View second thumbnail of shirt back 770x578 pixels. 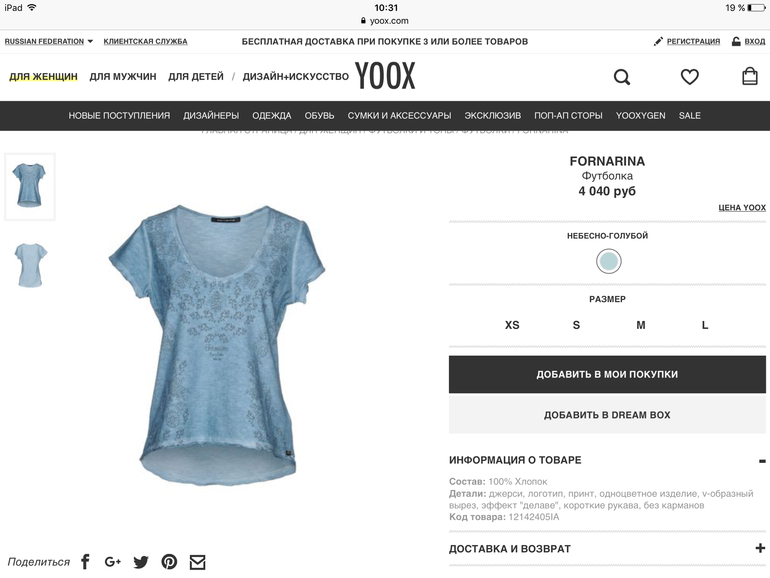(x=30, y=265)
